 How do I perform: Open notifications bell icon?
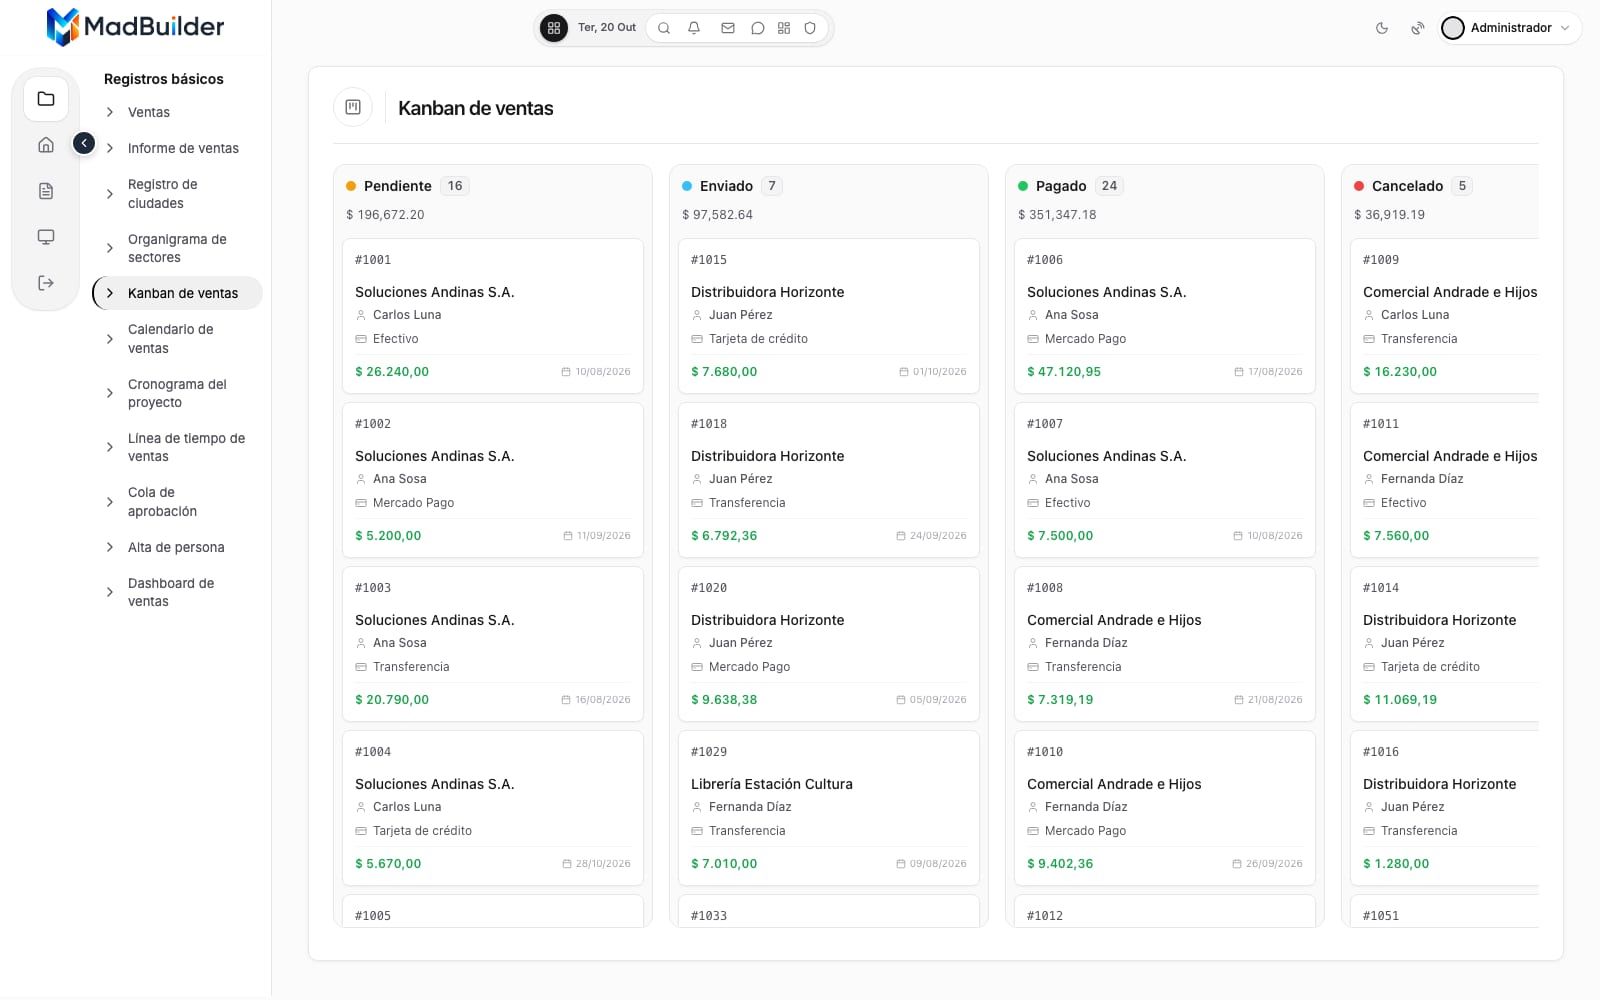(694, 28)
